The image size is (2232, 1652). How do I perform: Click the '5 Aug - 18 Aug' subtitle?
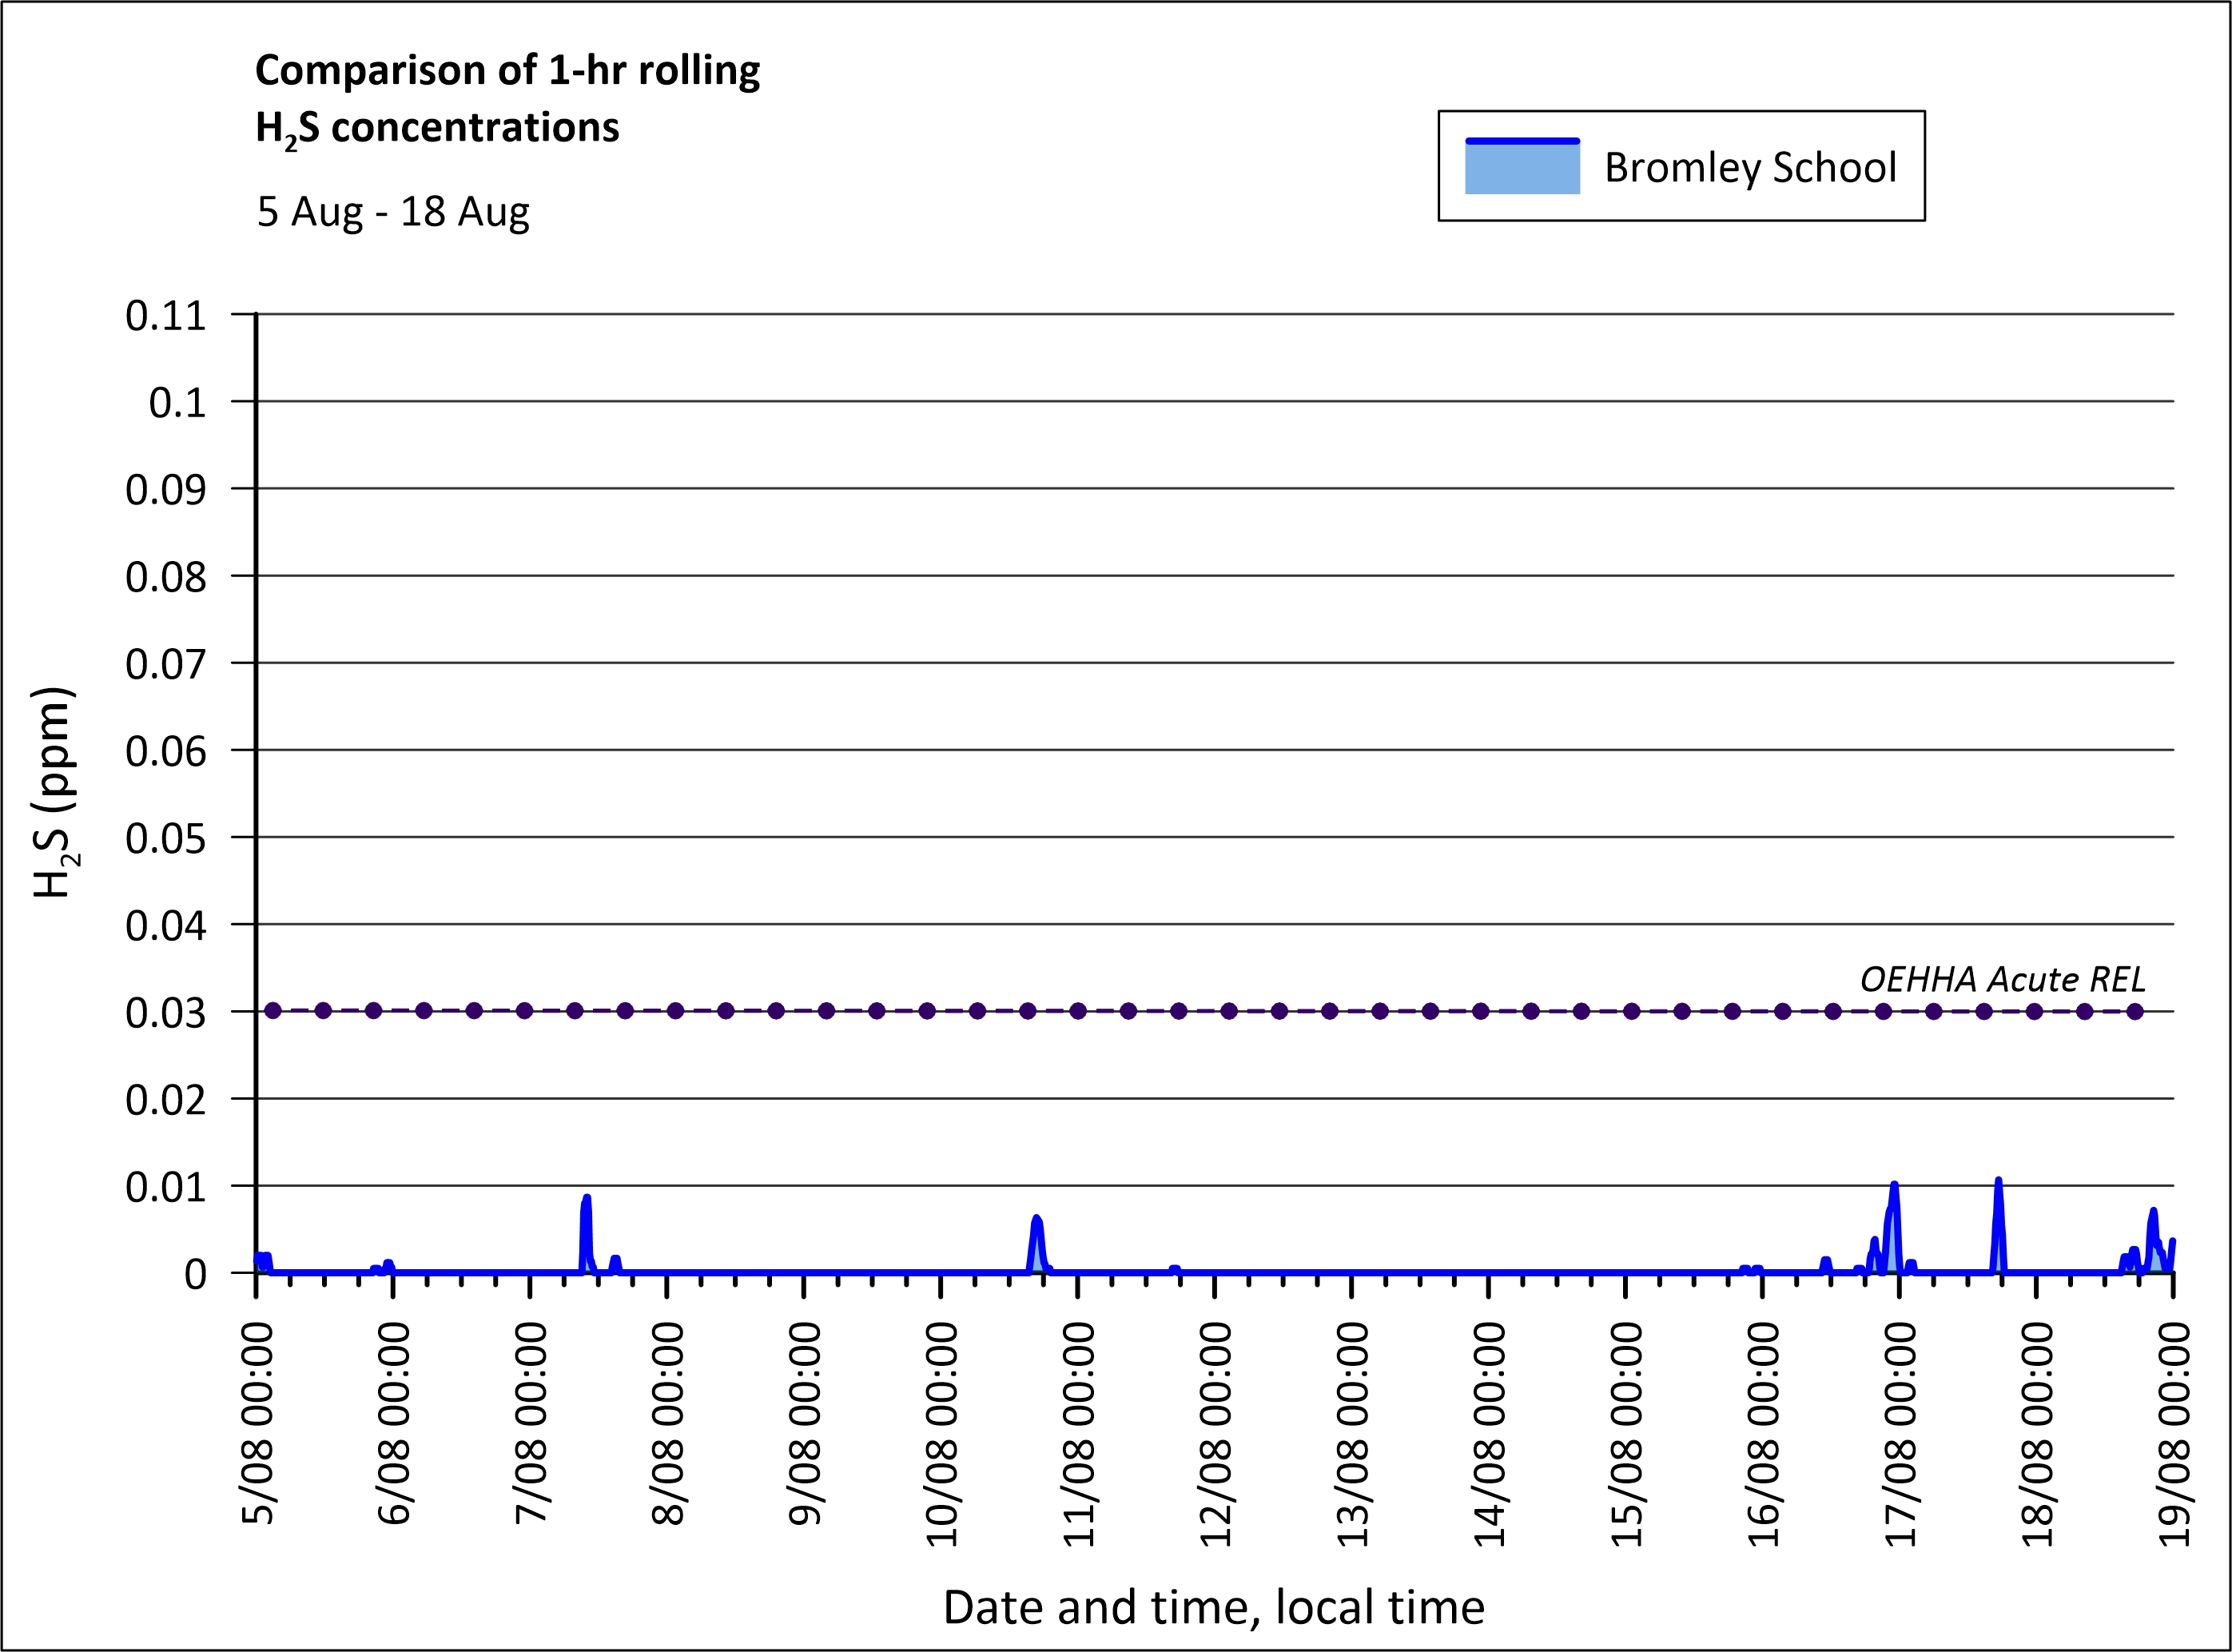tap(393, 212)
